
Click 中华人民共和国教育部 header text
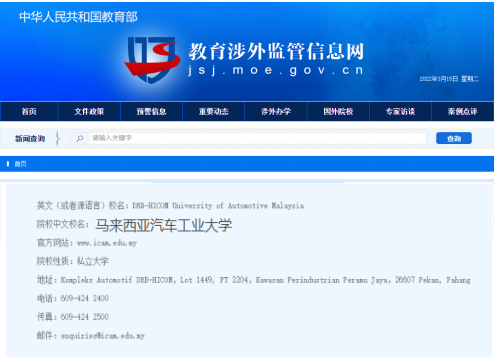[78, 17]
